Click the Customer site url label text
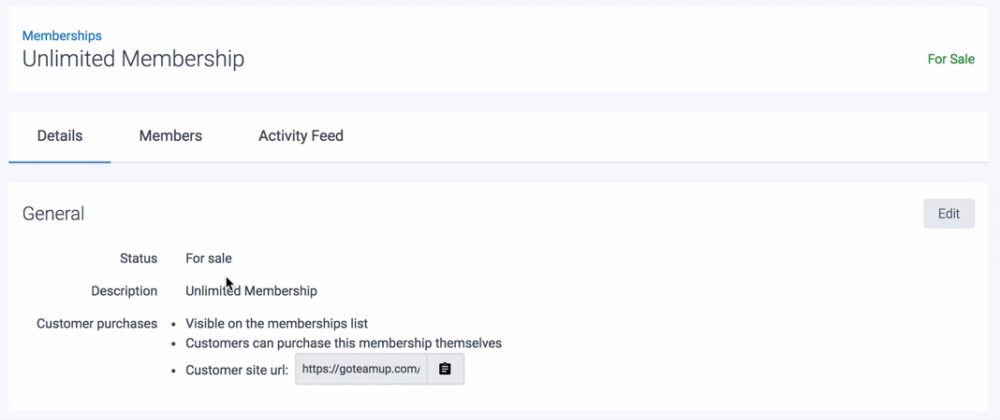 point(237,370)
